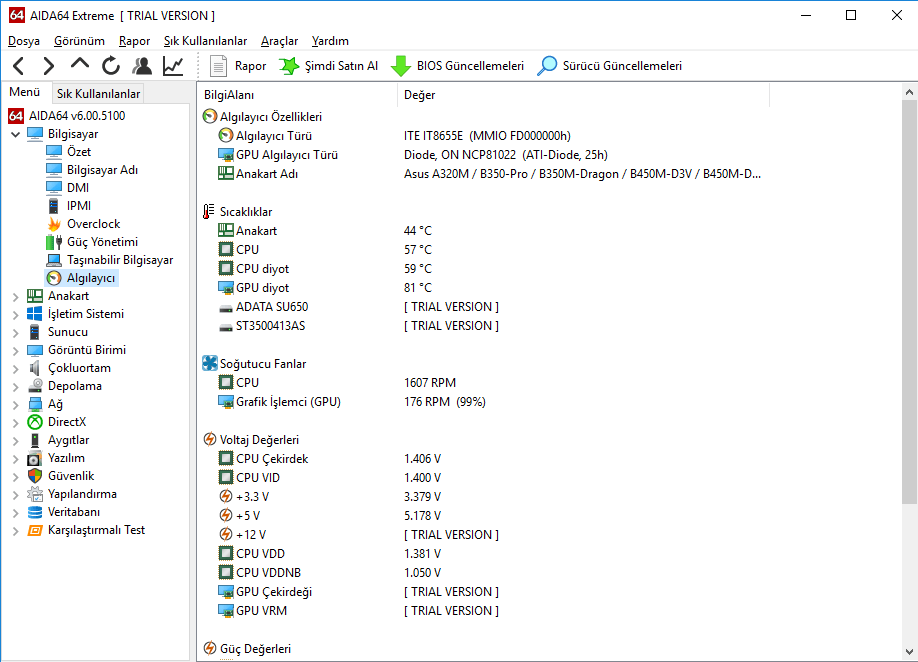The width and height of the screenshot is (918, 662).
Task: Click the Ağ network icon
Action: point(35,404)
